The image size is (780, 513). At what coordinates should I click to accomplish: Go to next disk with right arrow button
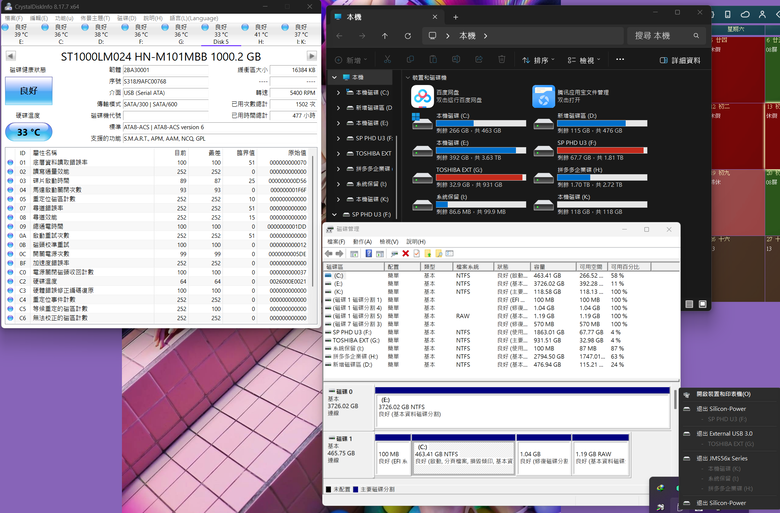tap(311, 56)
